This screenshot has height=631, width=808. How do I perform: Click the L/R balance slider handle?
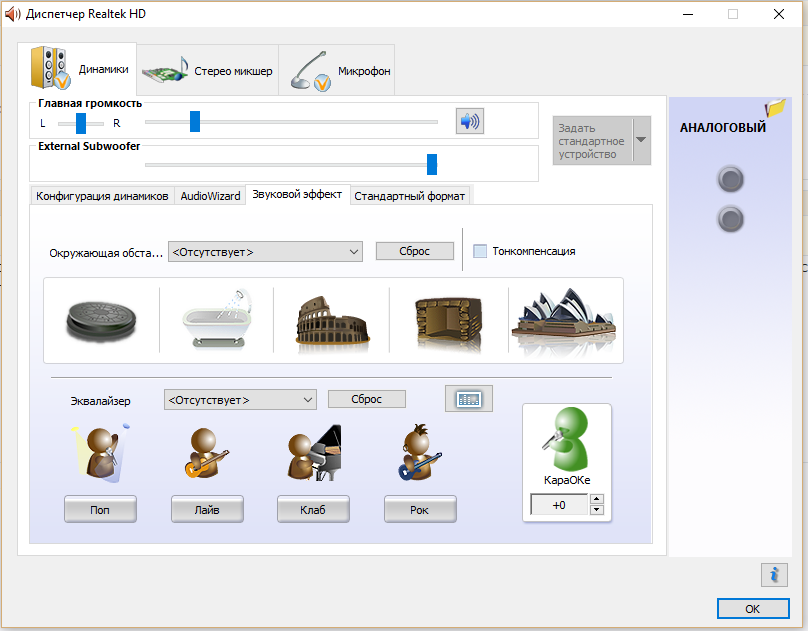pyautogui.click(x=81, y=123)
